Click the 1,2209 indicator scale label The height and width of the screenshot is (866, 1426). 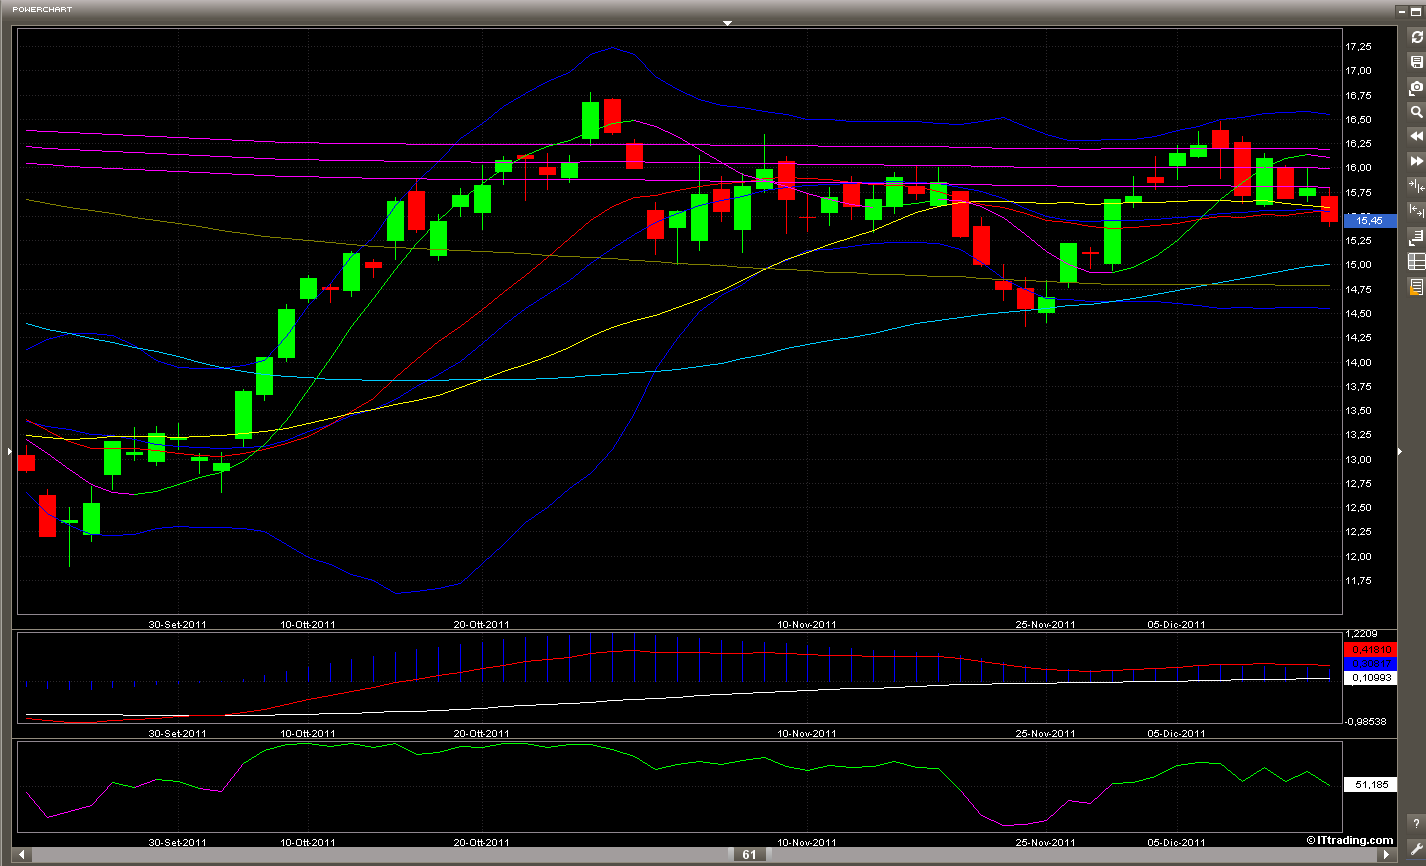1362,634
